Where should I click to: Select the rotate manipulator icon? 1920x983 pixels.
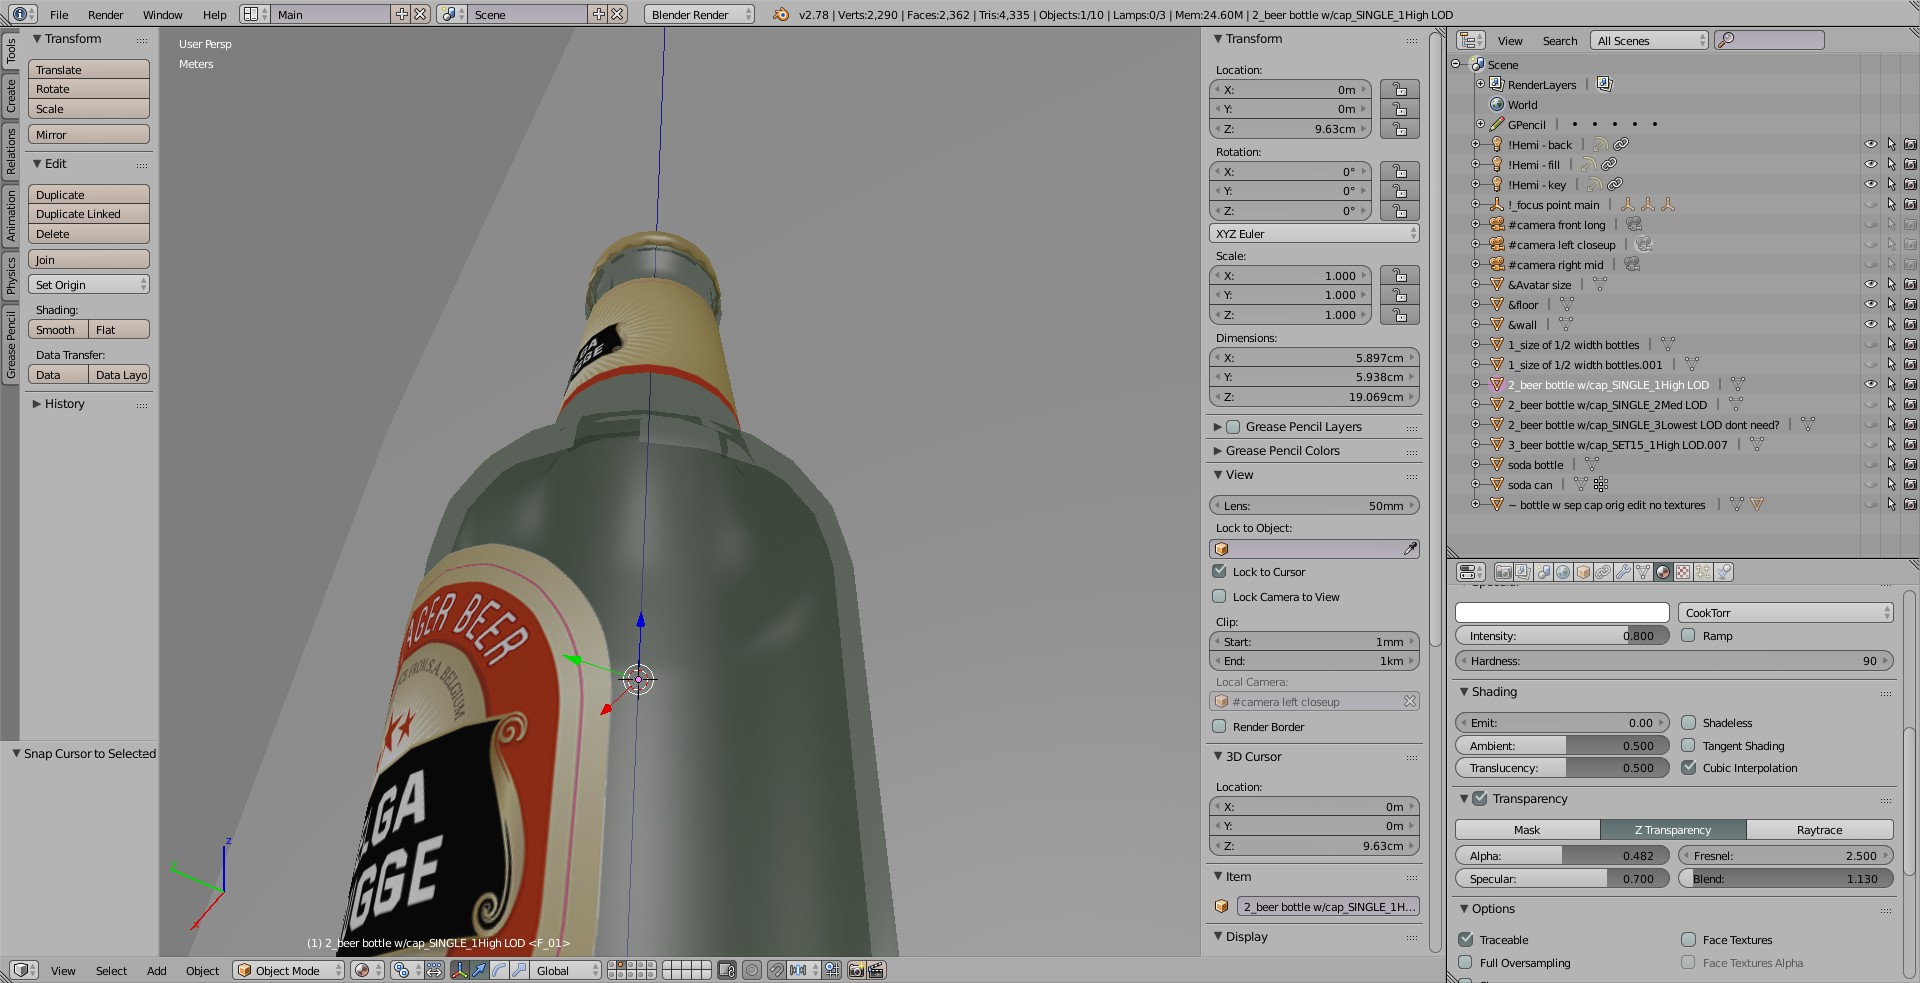(499, 970)
